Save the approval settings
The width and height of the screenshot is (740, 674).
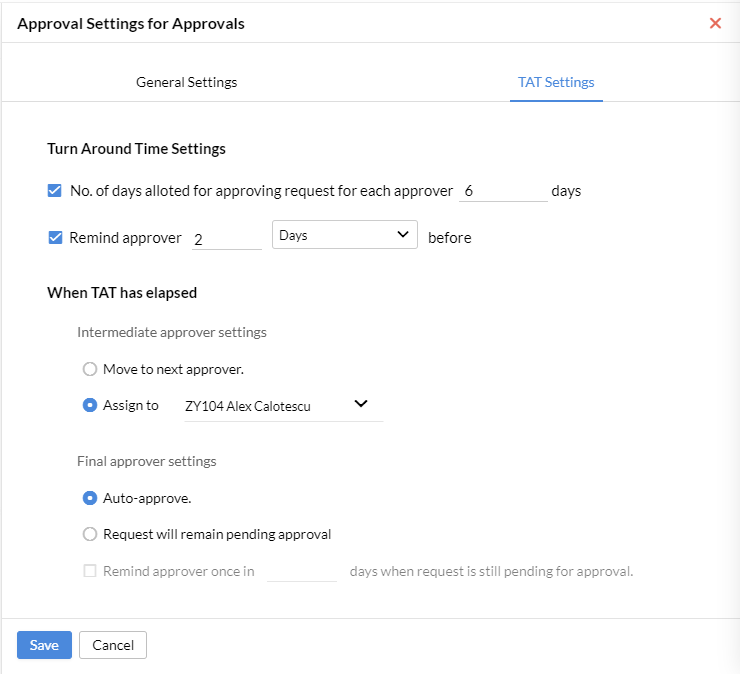[x=44, y=645]
